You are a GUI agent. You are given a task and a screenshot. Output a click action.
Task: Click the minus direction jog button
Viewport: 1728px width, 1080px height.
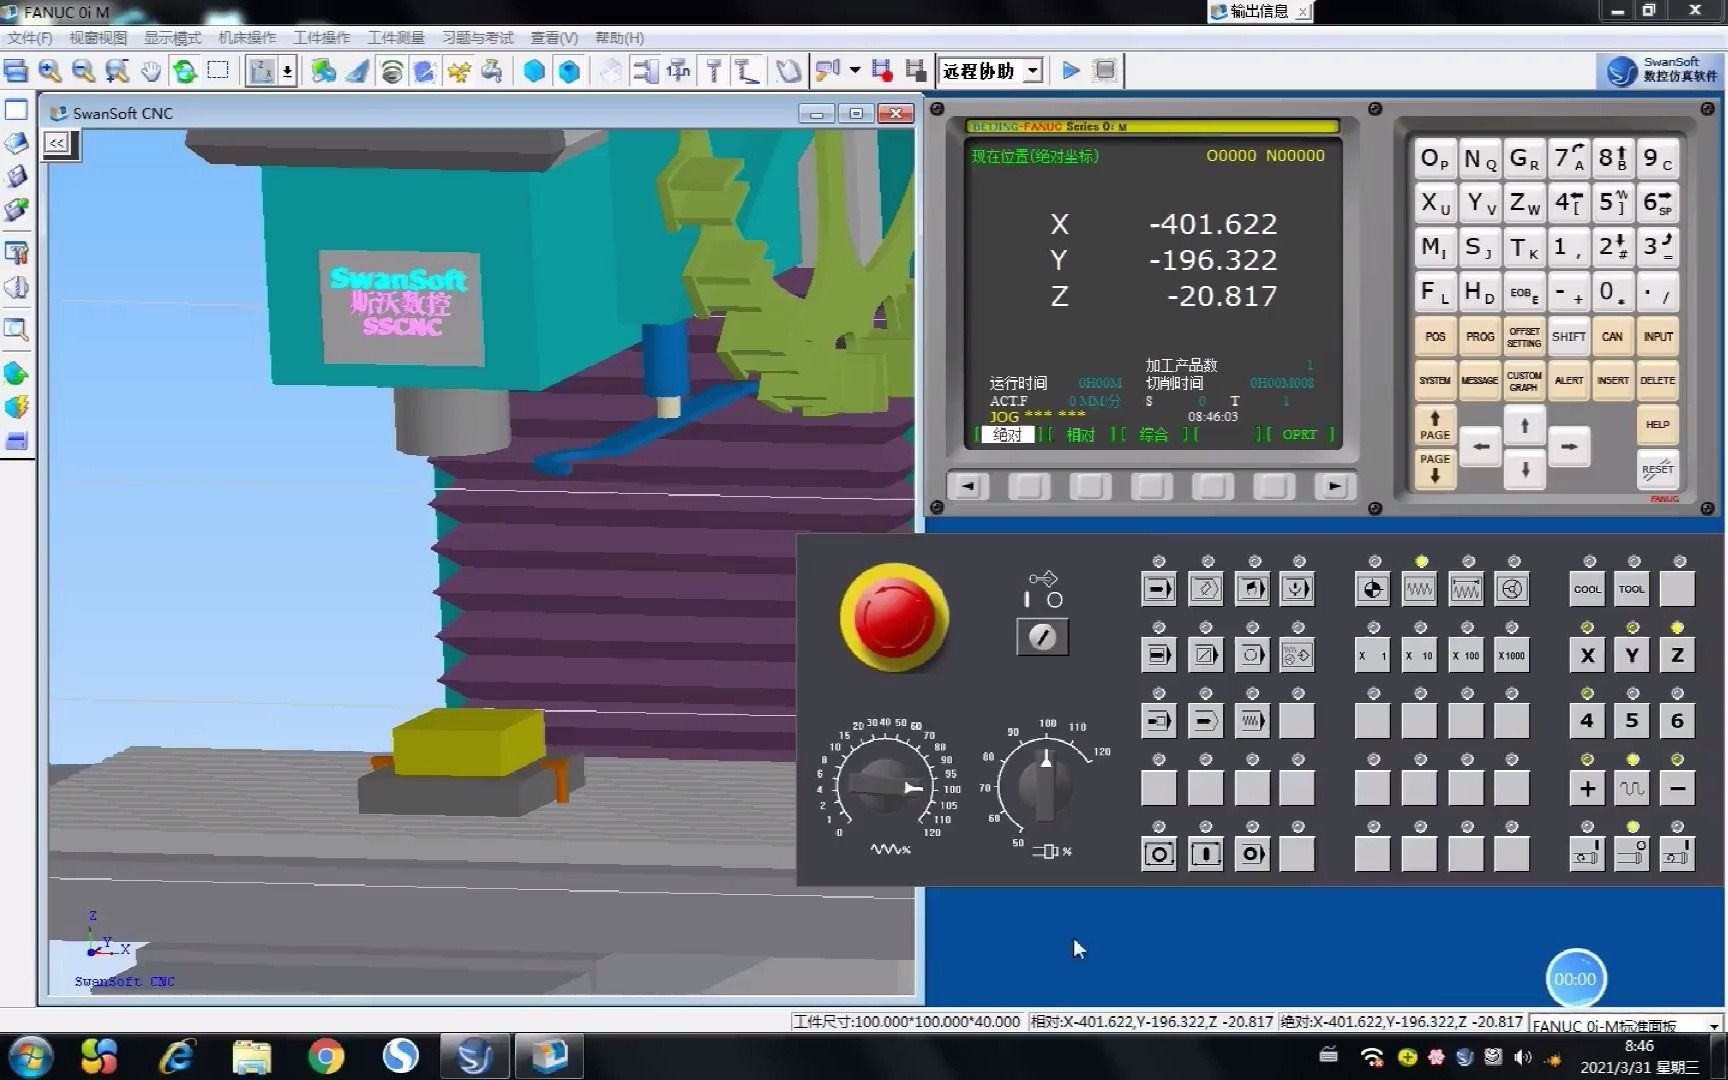pyautogui.click(x=1678, y=788)
